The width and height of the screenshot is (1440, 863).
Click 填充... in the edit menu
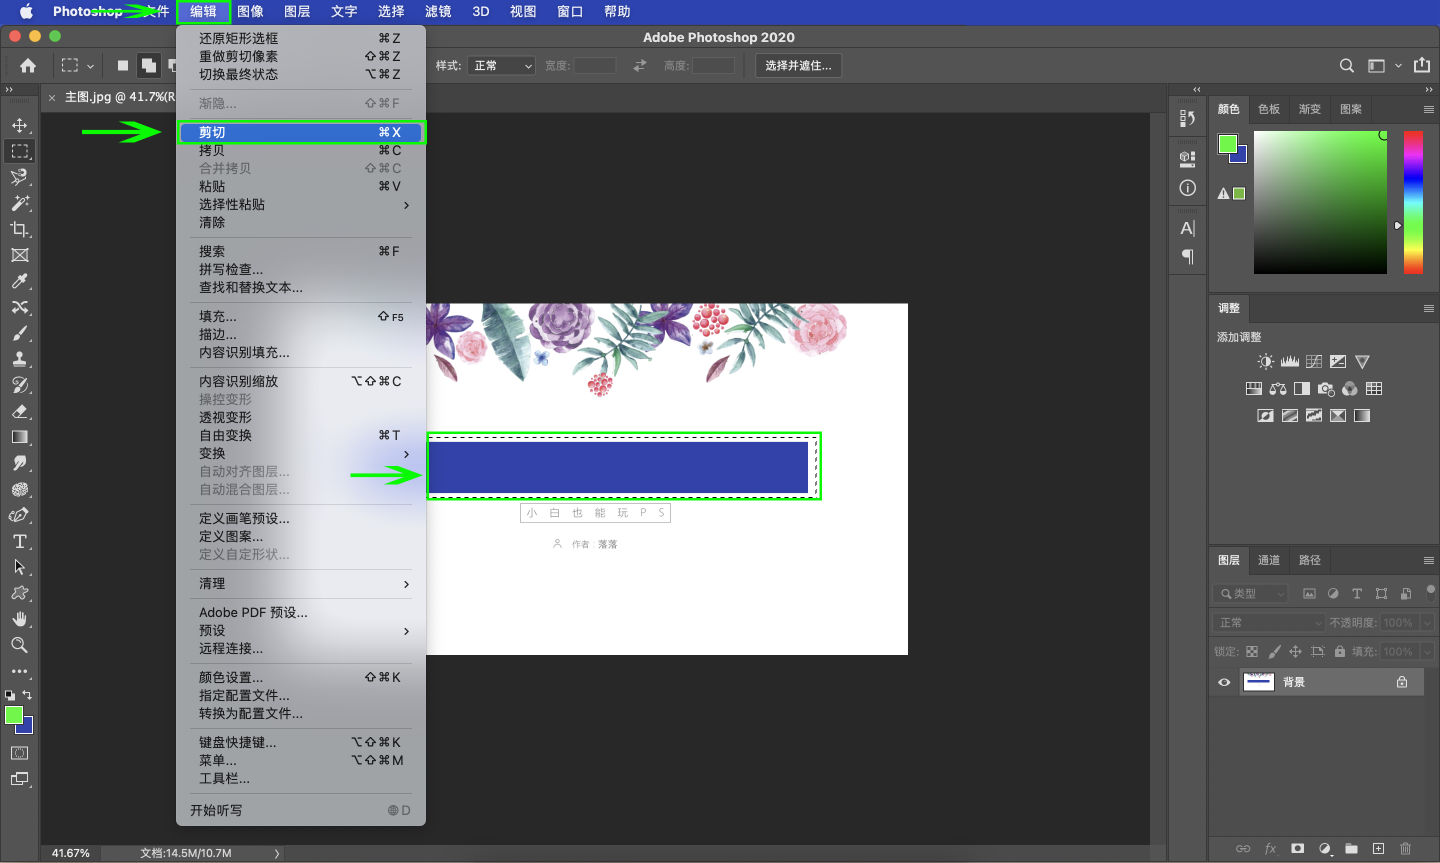coord(218,316)
